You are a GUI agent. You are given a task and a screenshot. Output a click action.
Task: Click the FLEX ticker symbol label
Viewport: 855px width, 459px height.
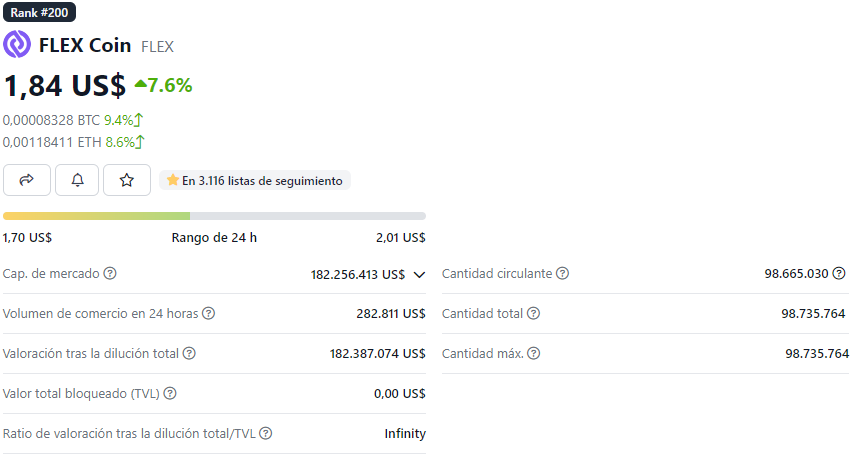[x=157, y=46]
